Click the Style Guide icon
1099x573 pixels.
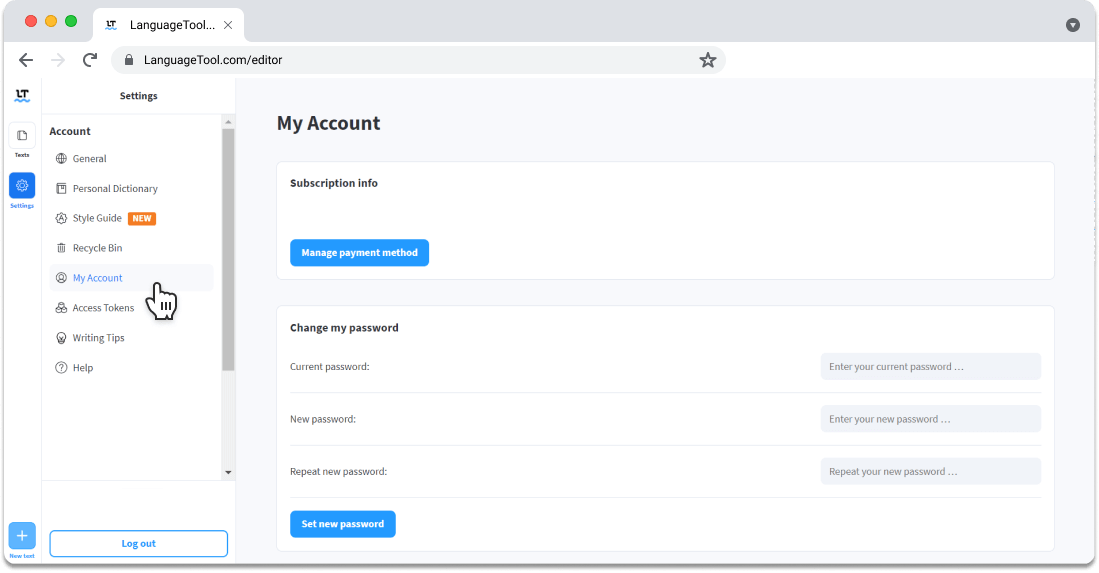pyautogui.click(x=62, y=219)
